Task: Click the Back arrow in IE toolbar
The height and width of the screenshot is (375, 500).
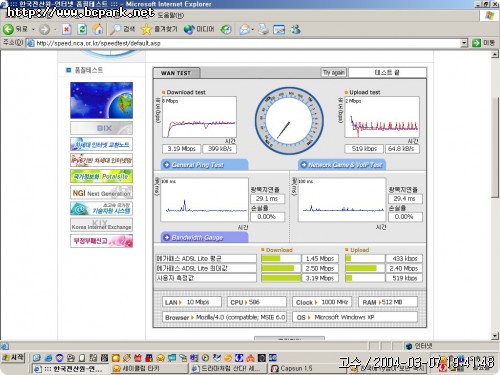Action: pyautogui.click(x=8, y=29)
